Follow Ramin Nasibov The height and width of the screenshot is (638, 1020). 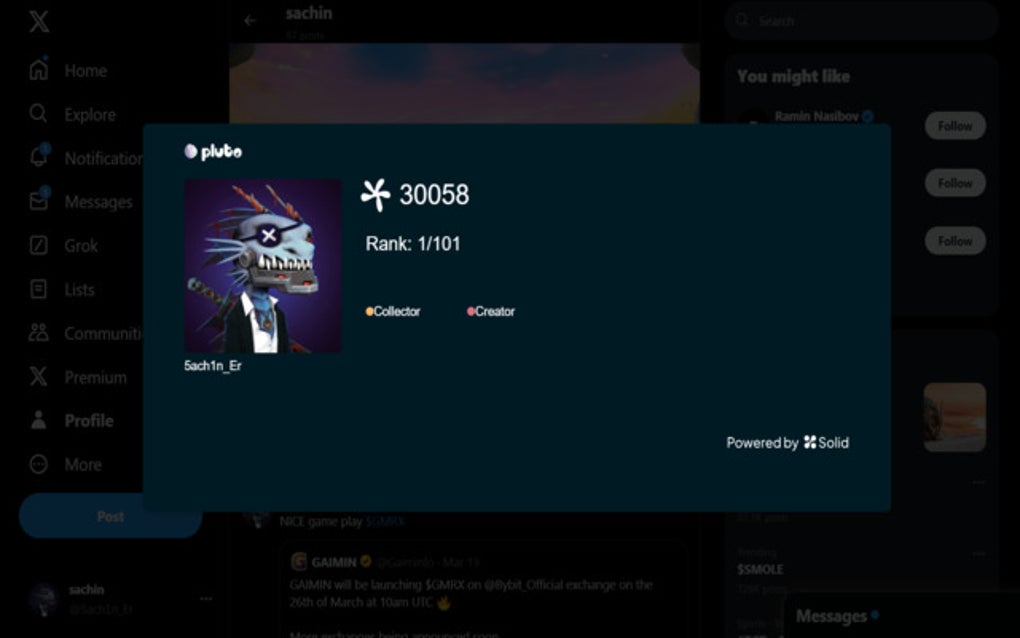pos(955,126)
